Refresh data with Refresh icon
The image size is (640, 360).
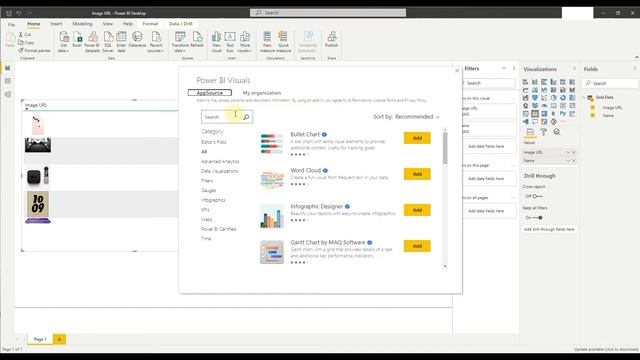(x=197, y=40)
